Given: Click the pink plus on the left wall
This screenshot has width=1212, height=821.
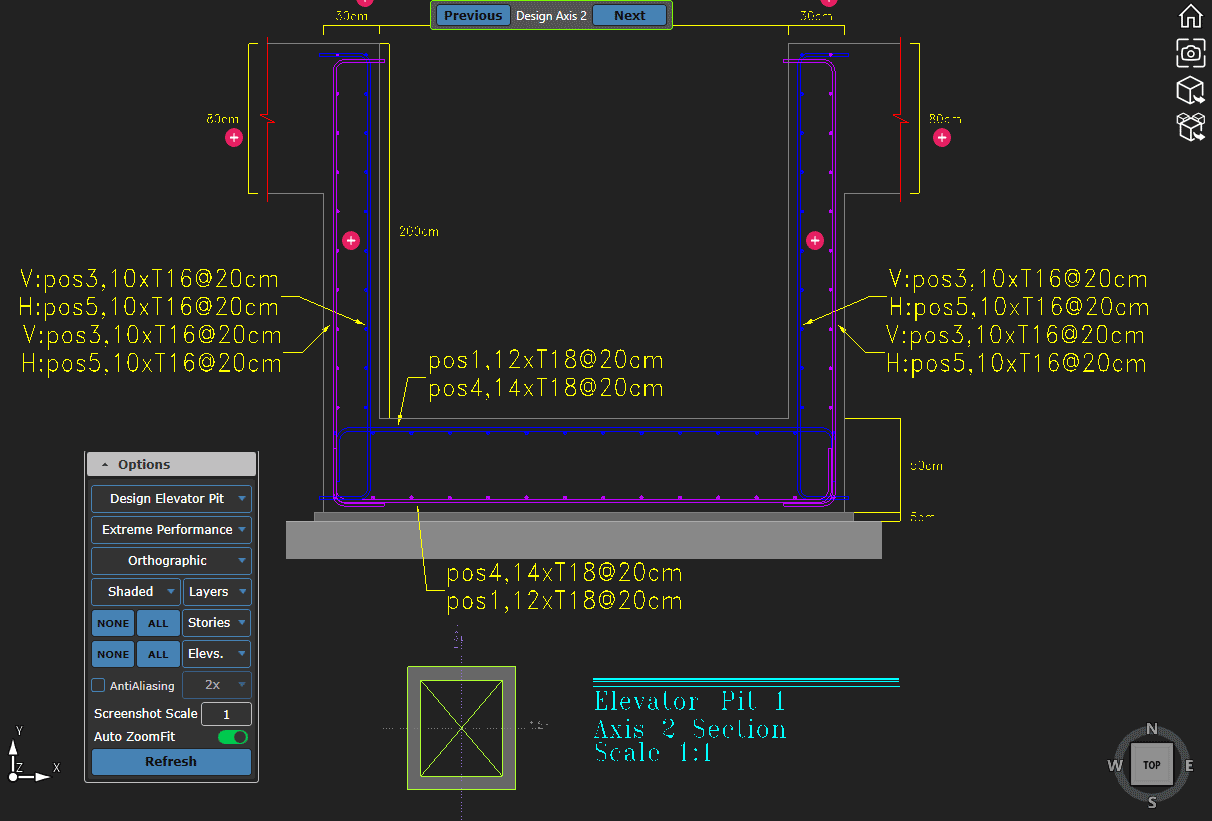Looking at the screenshot, I should (350, 240).
